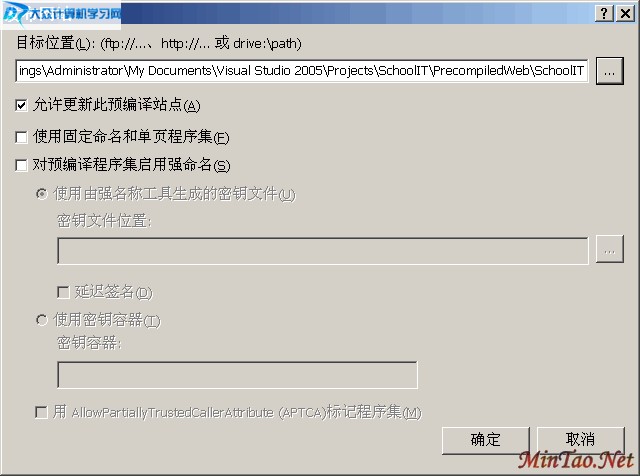
Task: Click the help question mark button
Action: (x=604, y=13)
